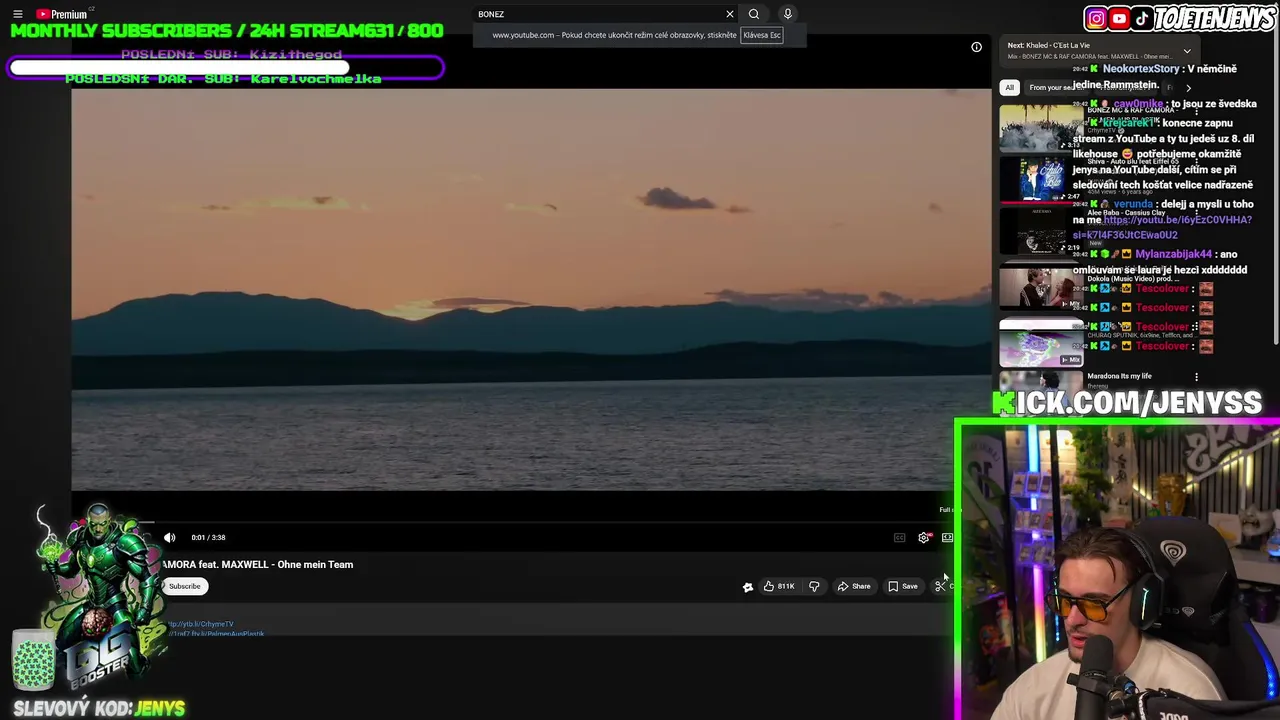
Task: Open the TikTok icon in overlay
Action: 1142,18
